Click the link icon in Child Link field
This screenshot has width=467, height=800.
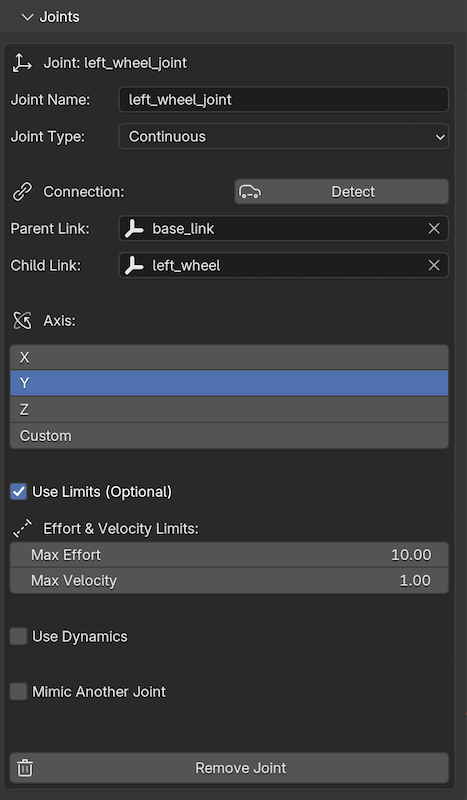(x=134, y=266)
